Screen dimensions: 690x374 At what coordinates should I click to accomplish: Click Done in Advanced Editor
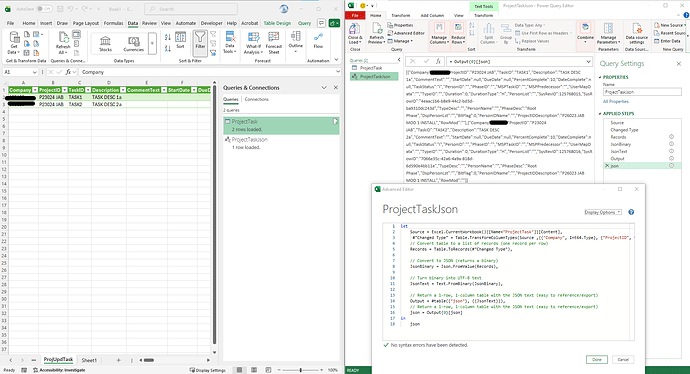pos(596,359)
